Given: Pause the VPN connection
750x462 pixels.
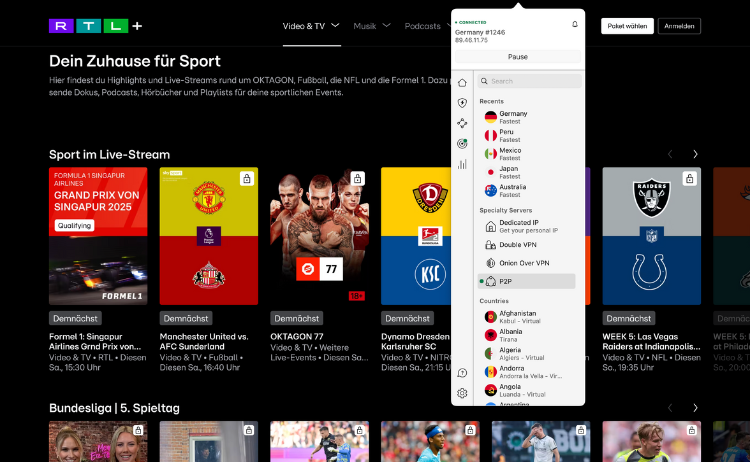Looking at the screenshot, I should [518, 57].
